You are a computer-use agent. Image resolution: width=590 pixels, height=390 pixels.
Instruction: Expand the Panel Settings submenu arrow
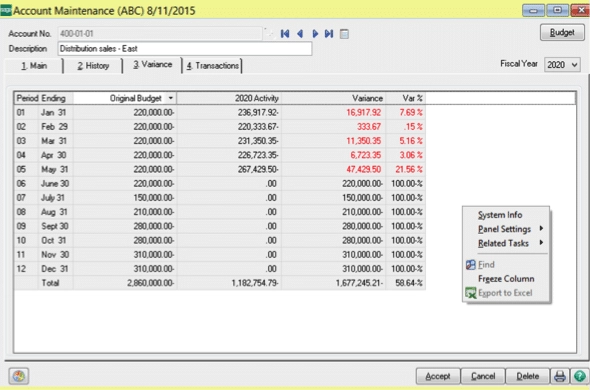click(x=541, y=228)
